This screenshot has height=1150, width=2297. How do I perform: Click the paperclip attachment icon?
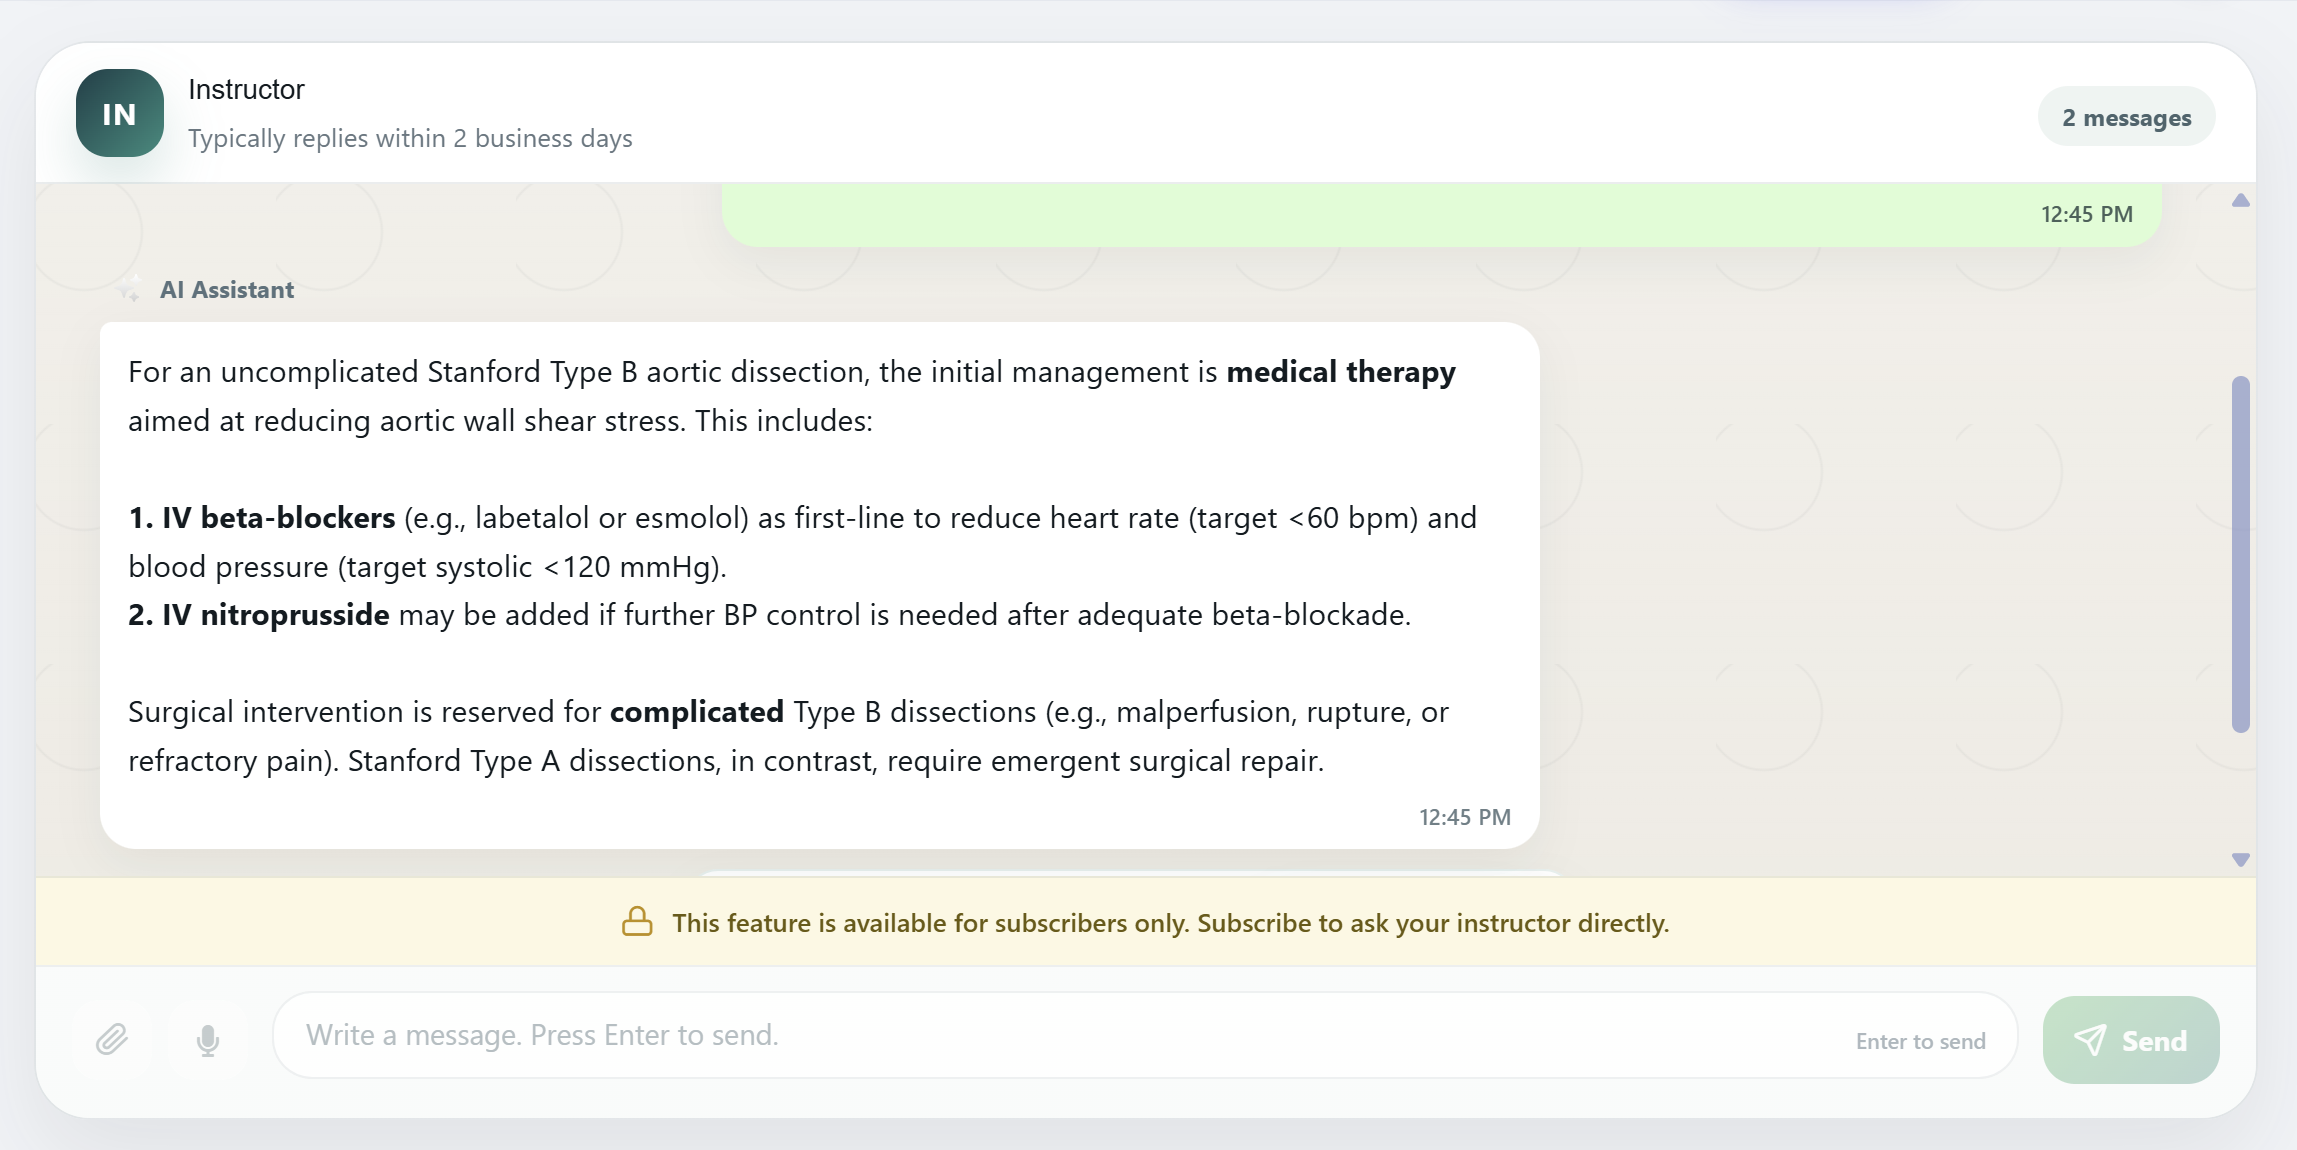(112, 1040)
